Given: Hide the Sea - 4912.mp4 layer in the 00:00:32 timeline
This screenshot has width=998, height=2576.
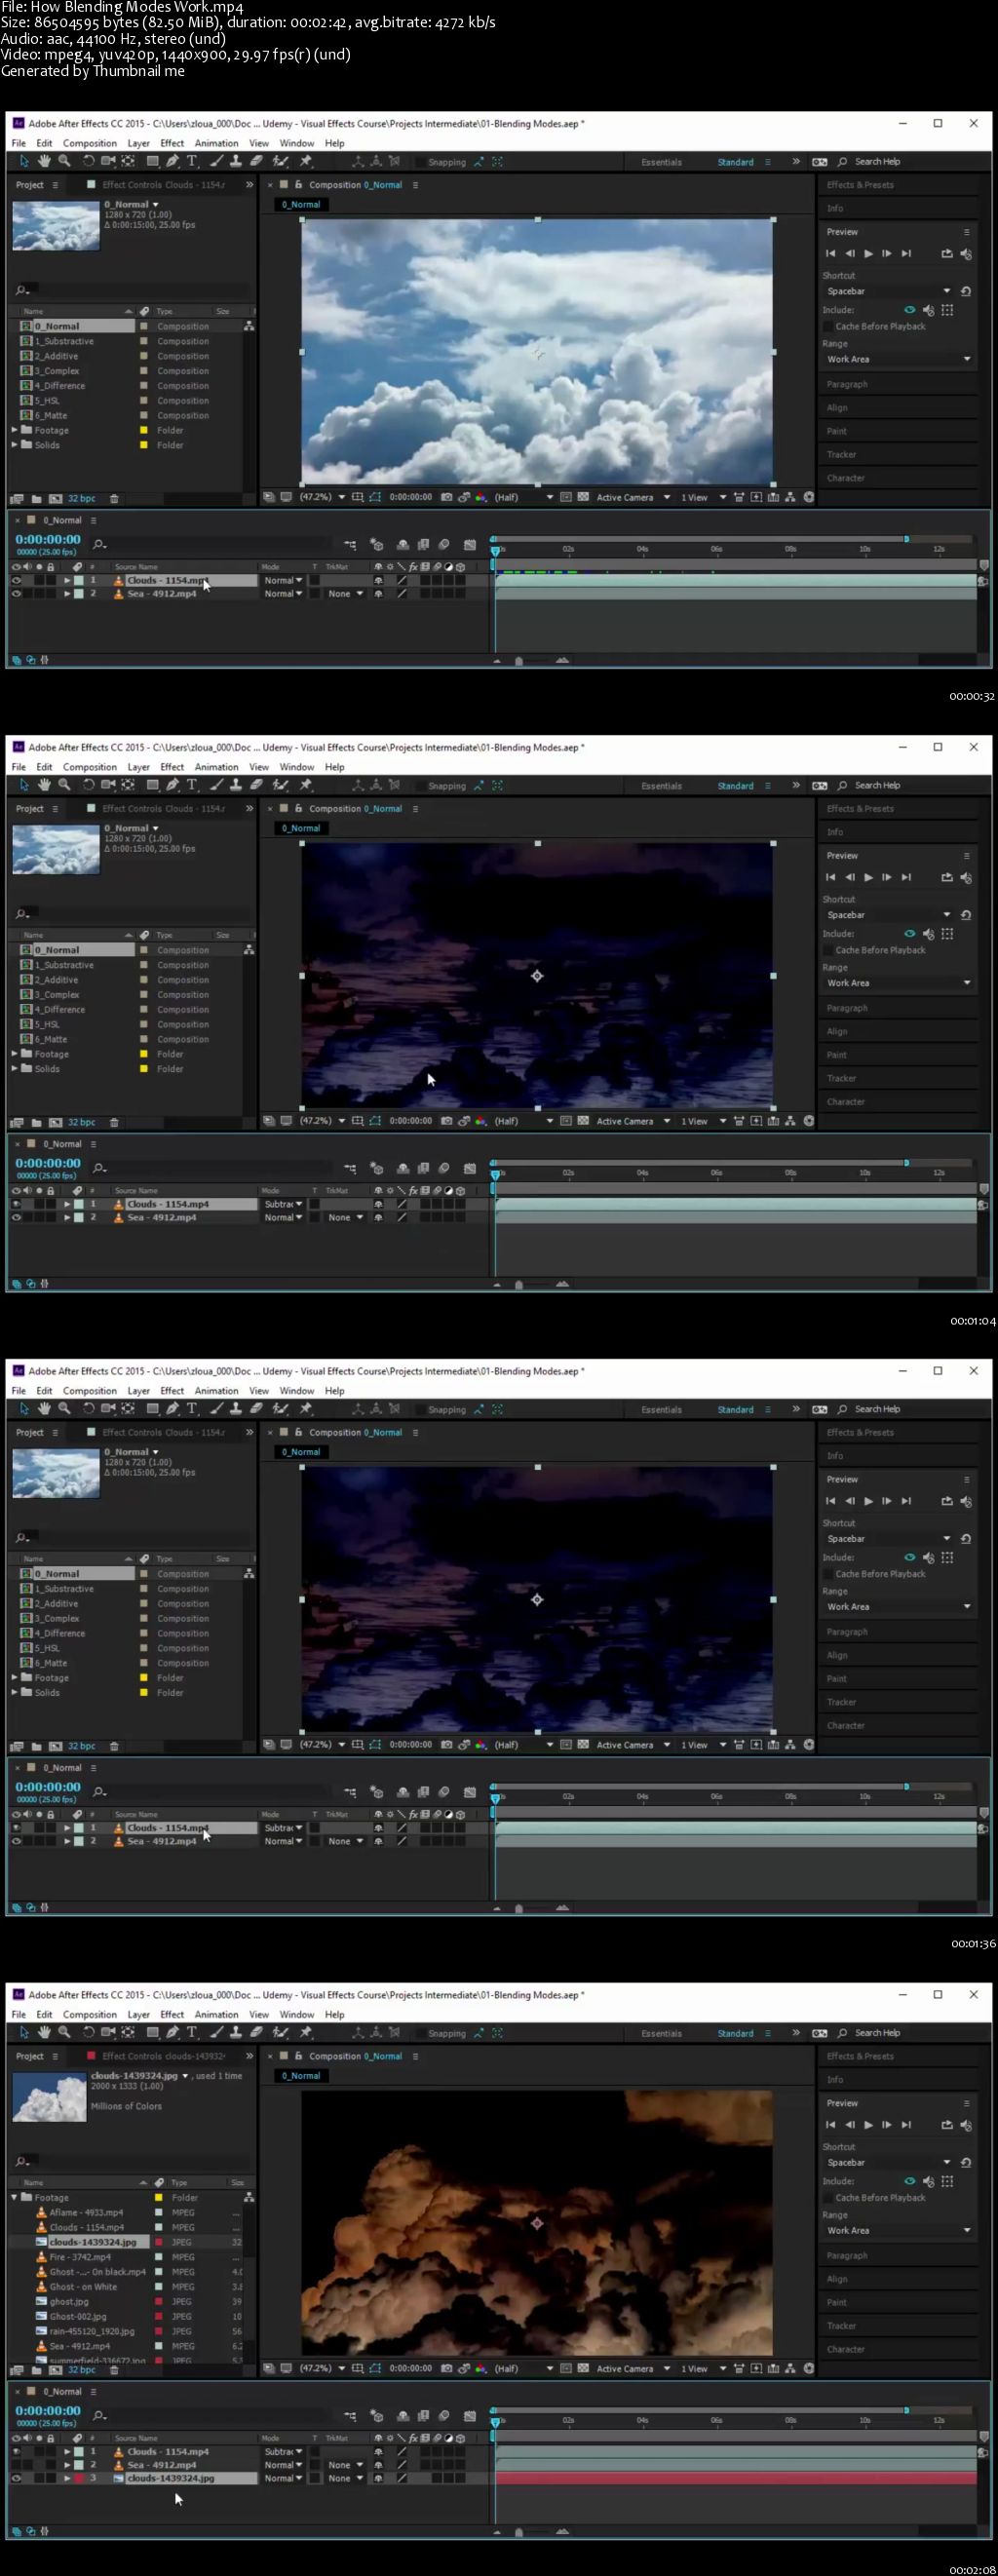Looking at the screenshot, I should pyautogui.click(x=16, y=594).
